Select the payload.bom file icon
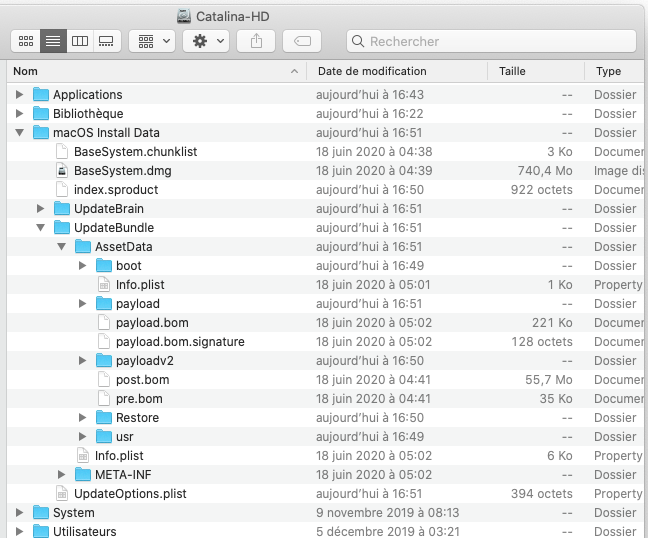This screenshot has width=648, height=538. (x=104, y=323)
